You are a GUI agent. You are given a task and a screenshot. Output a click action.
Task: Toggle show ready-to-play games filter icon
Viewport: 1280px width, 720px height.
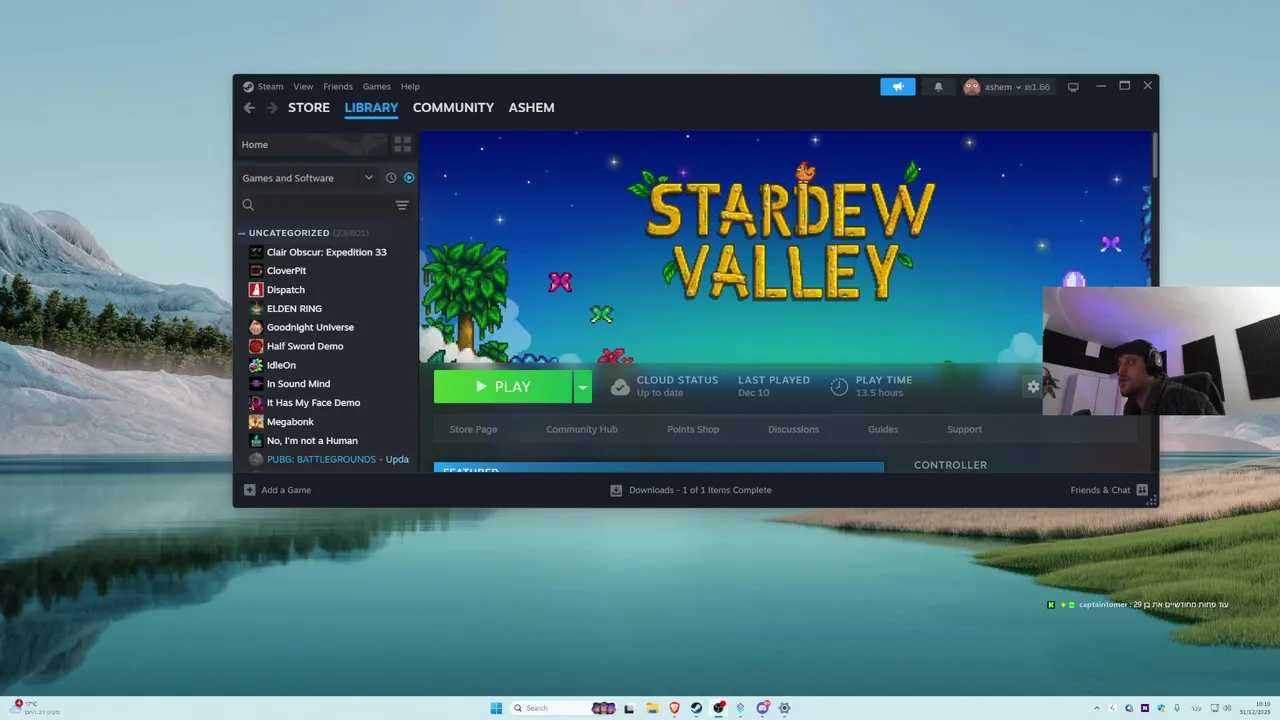409,178
